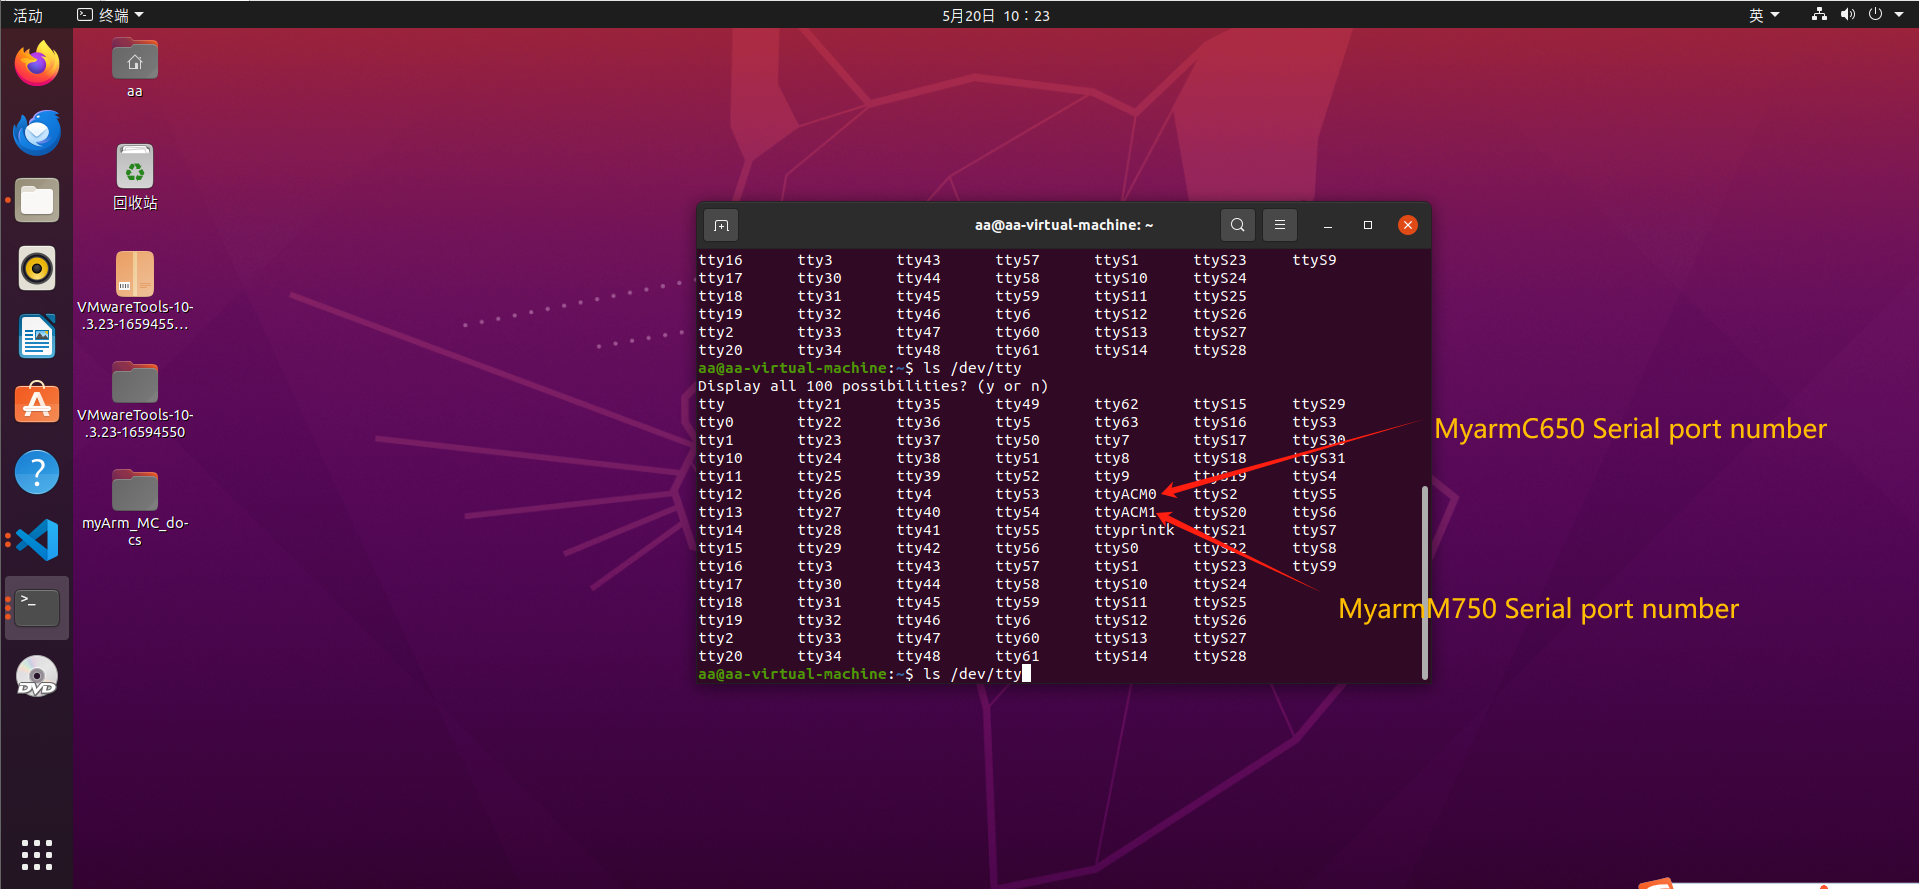Select the myArm_MC_docs folder on desktop

click(x=134, y=508)
